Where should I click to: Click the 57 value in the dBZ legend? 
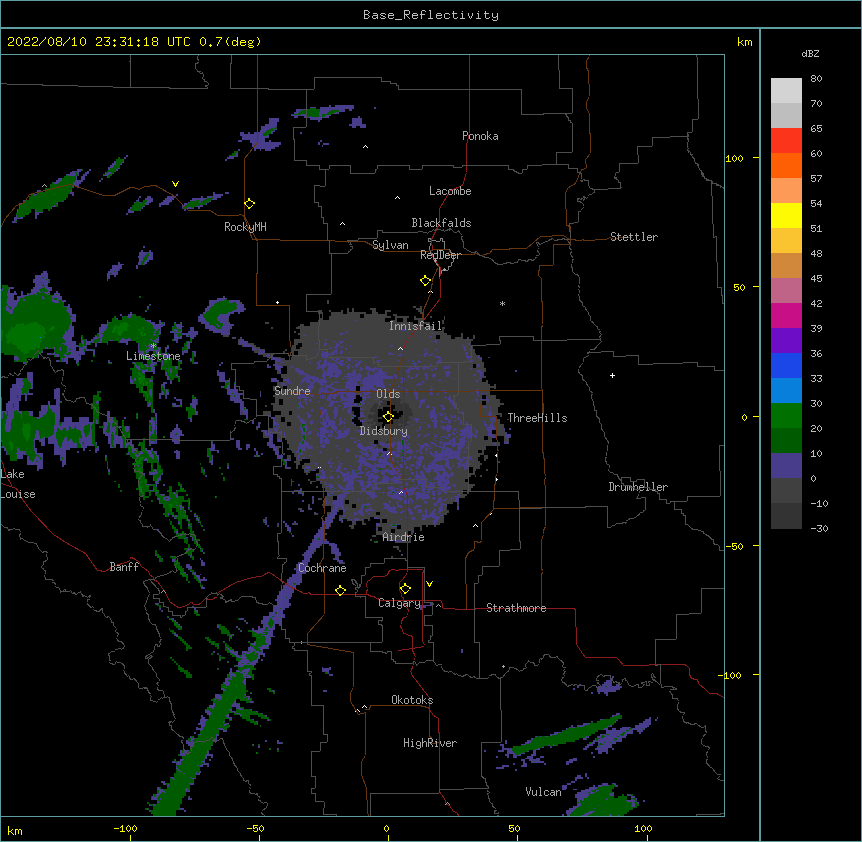(816, 179)
